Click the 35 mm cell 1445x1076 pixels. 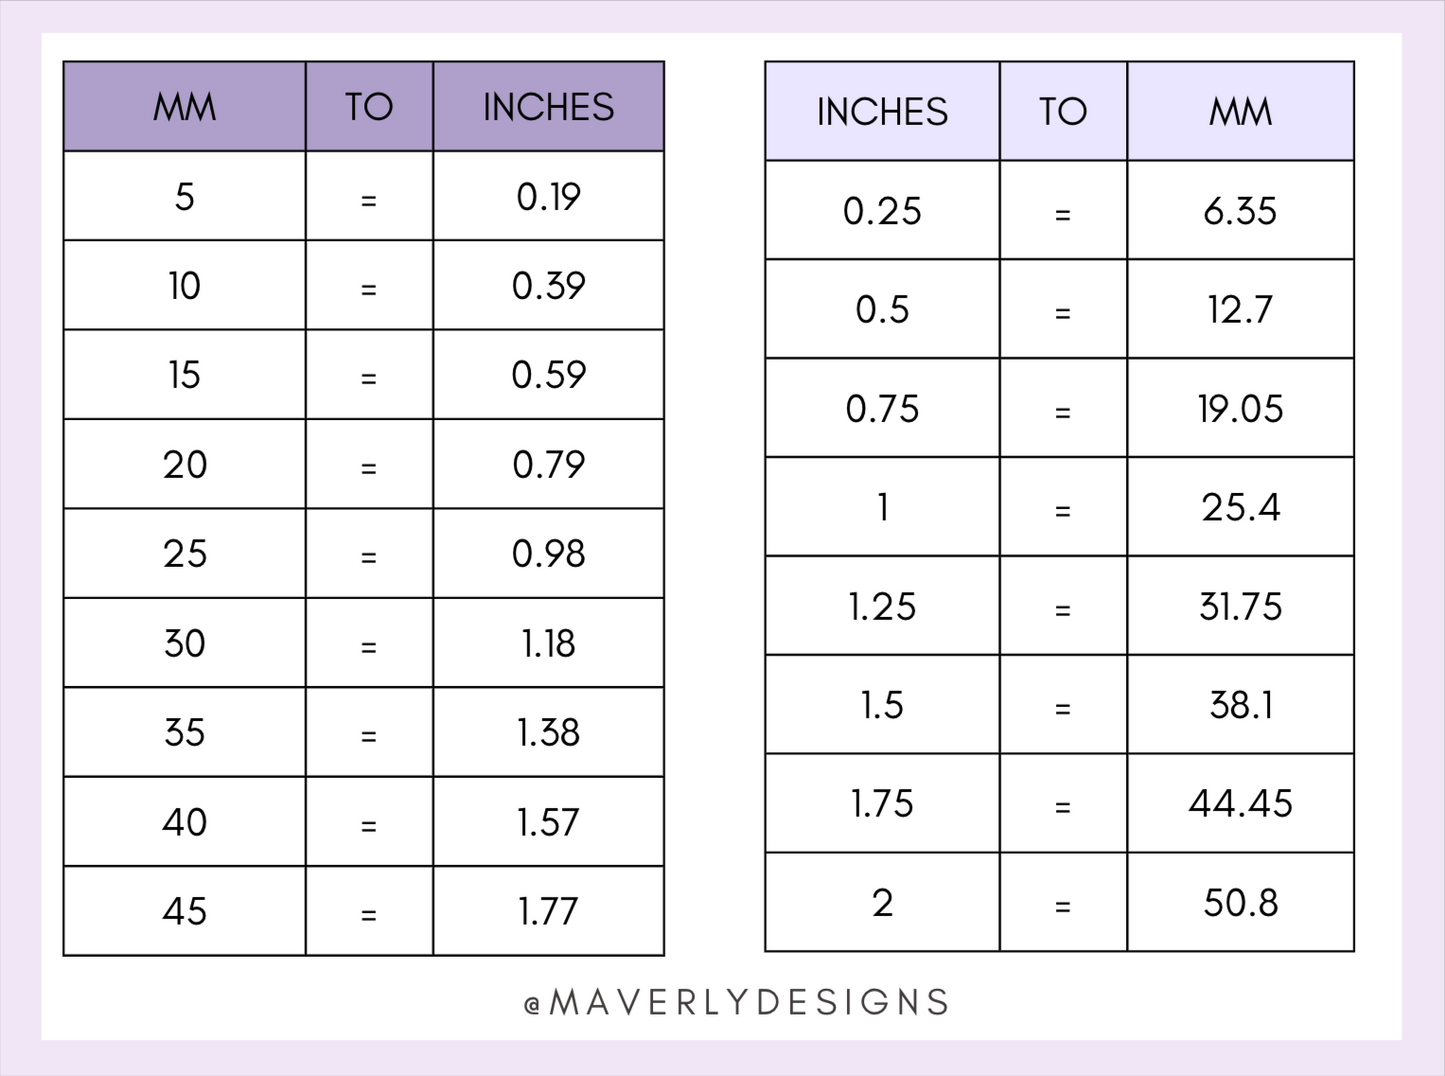184,732
